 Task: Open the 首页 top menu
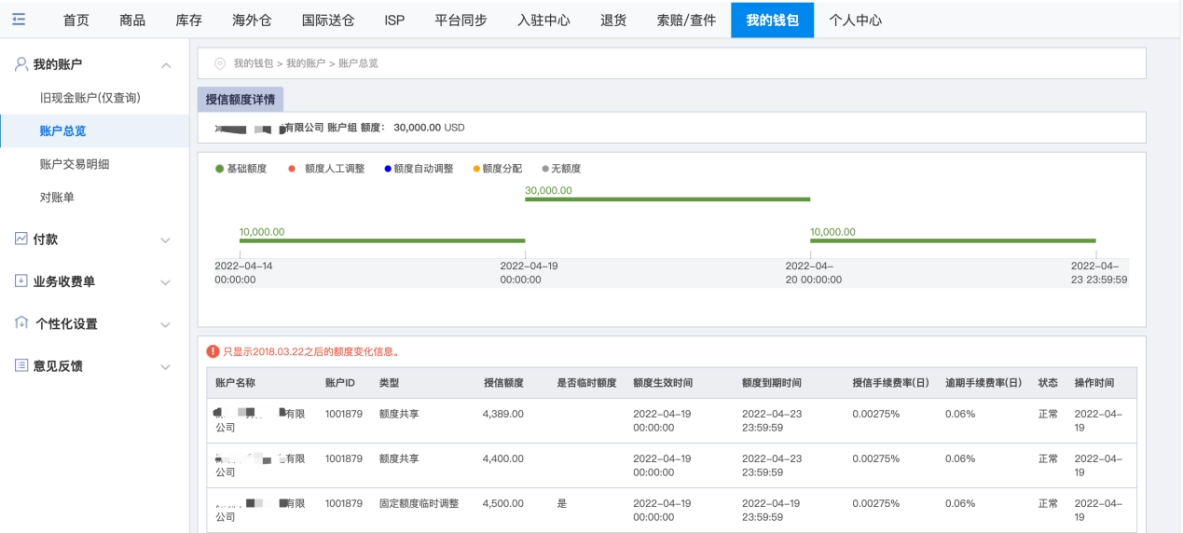76,20
